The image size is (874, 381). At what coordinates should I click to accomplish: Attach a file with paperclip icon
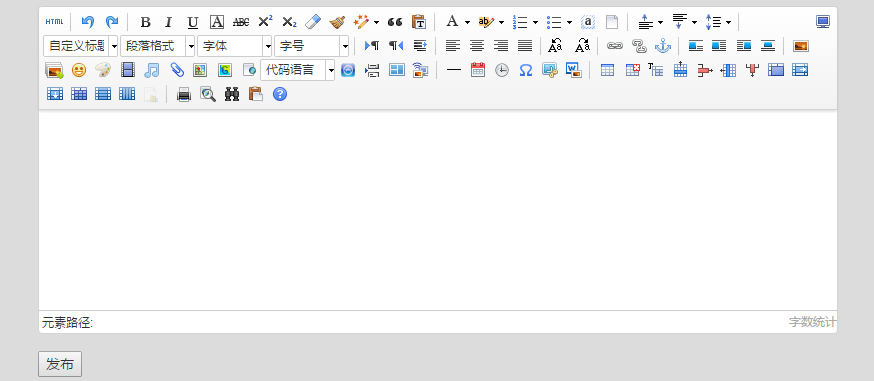click(176, 70)
